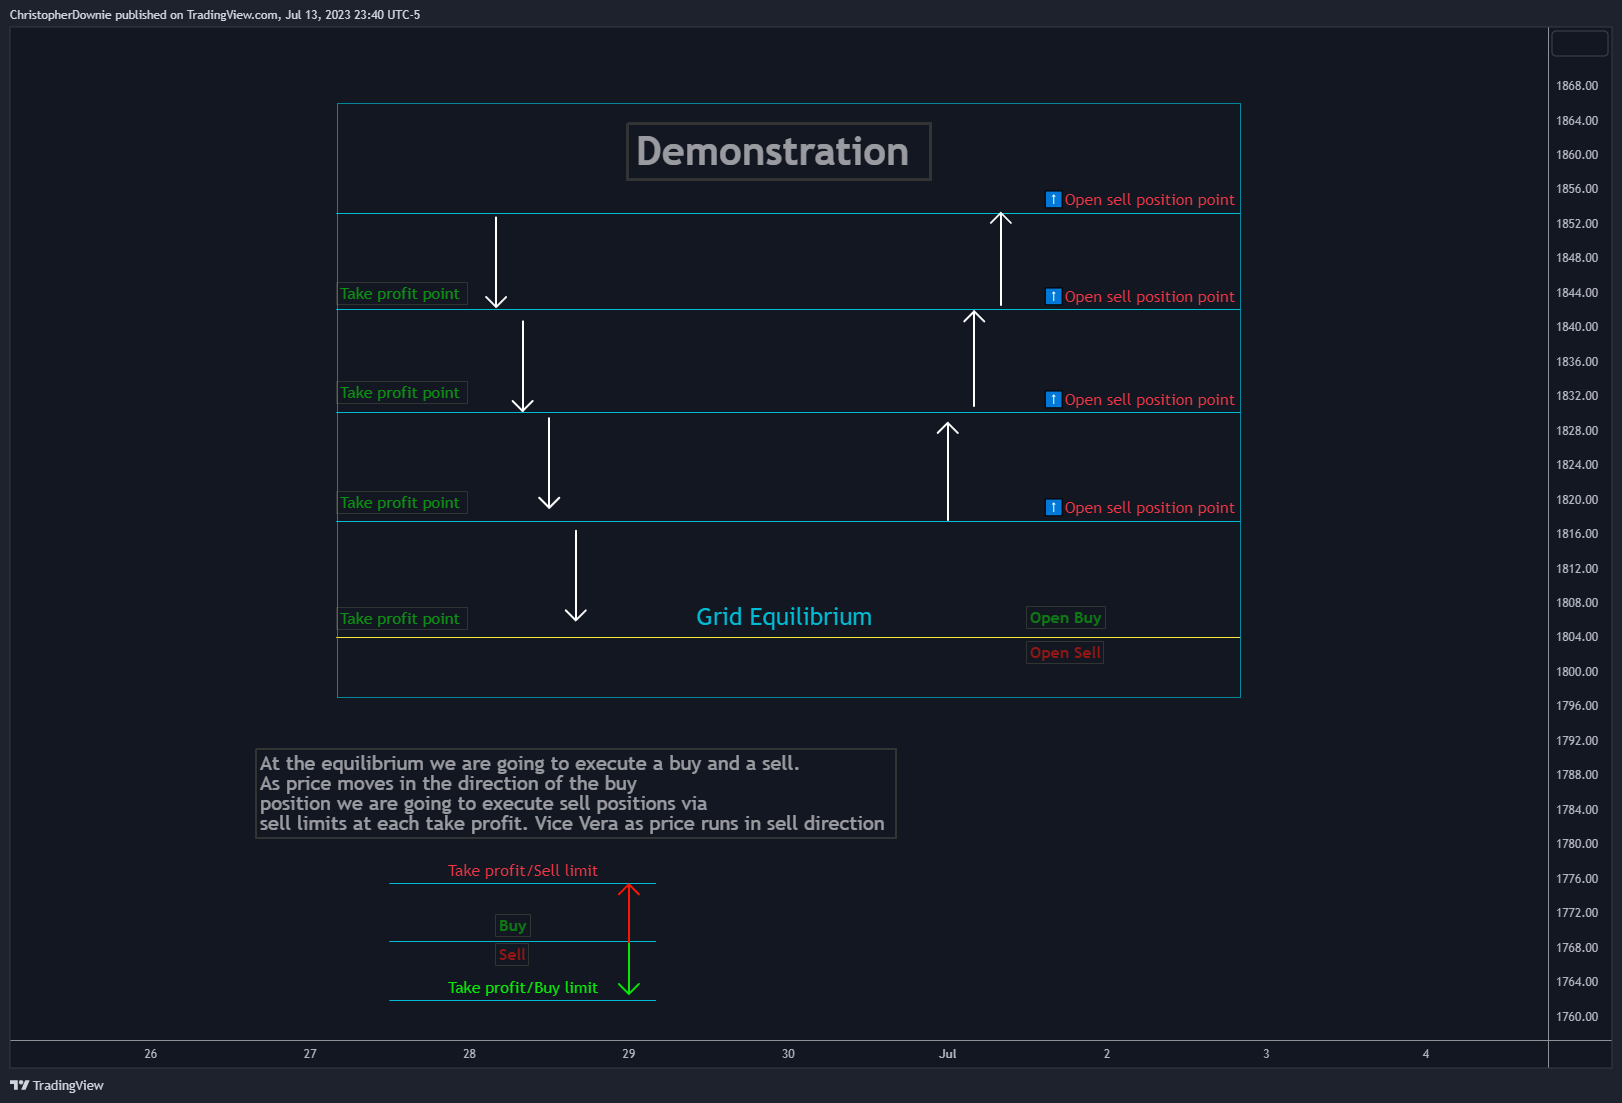The image size is (1622, 1103).
Task: Select the small green Buy label
Action: tap(513, 926)
